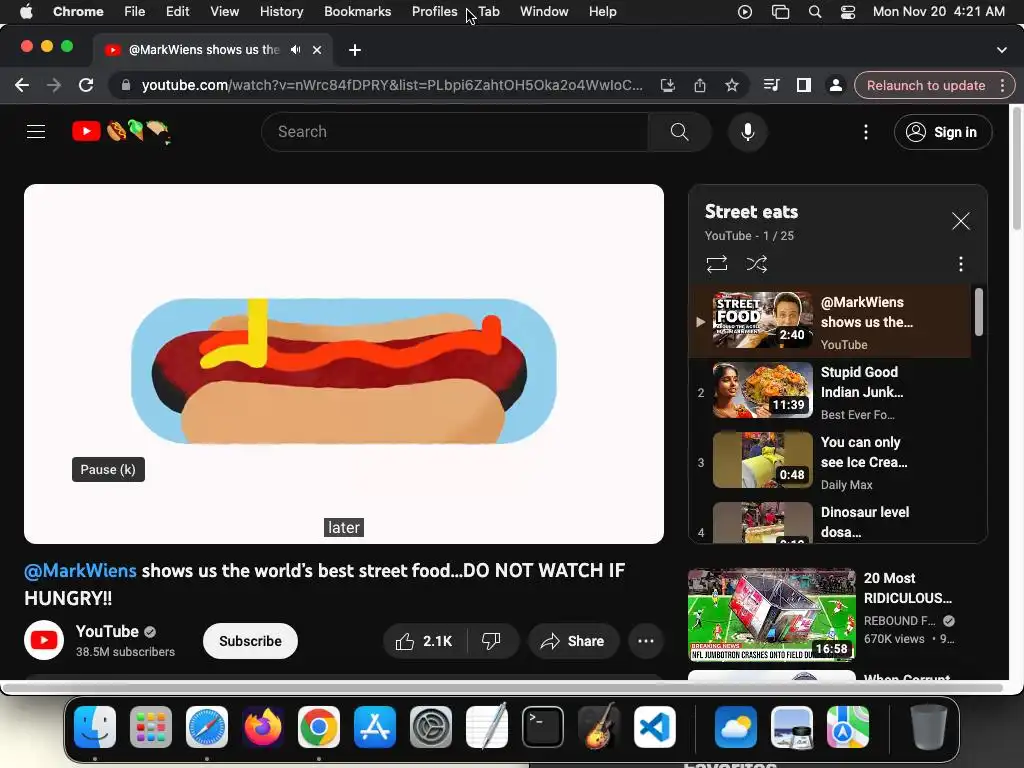
Task: Close the Street eats playlist panel
Action: click(x=960, y=221)
